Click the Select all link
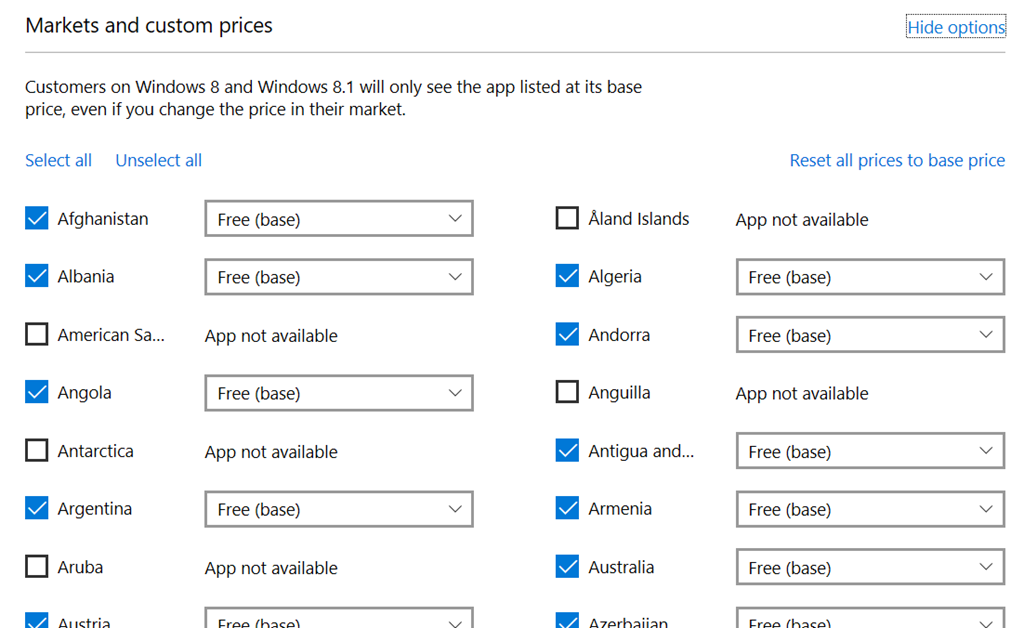Image resolution: width=1024 pixels, height=628 pixels. click(x=58, y=160)
